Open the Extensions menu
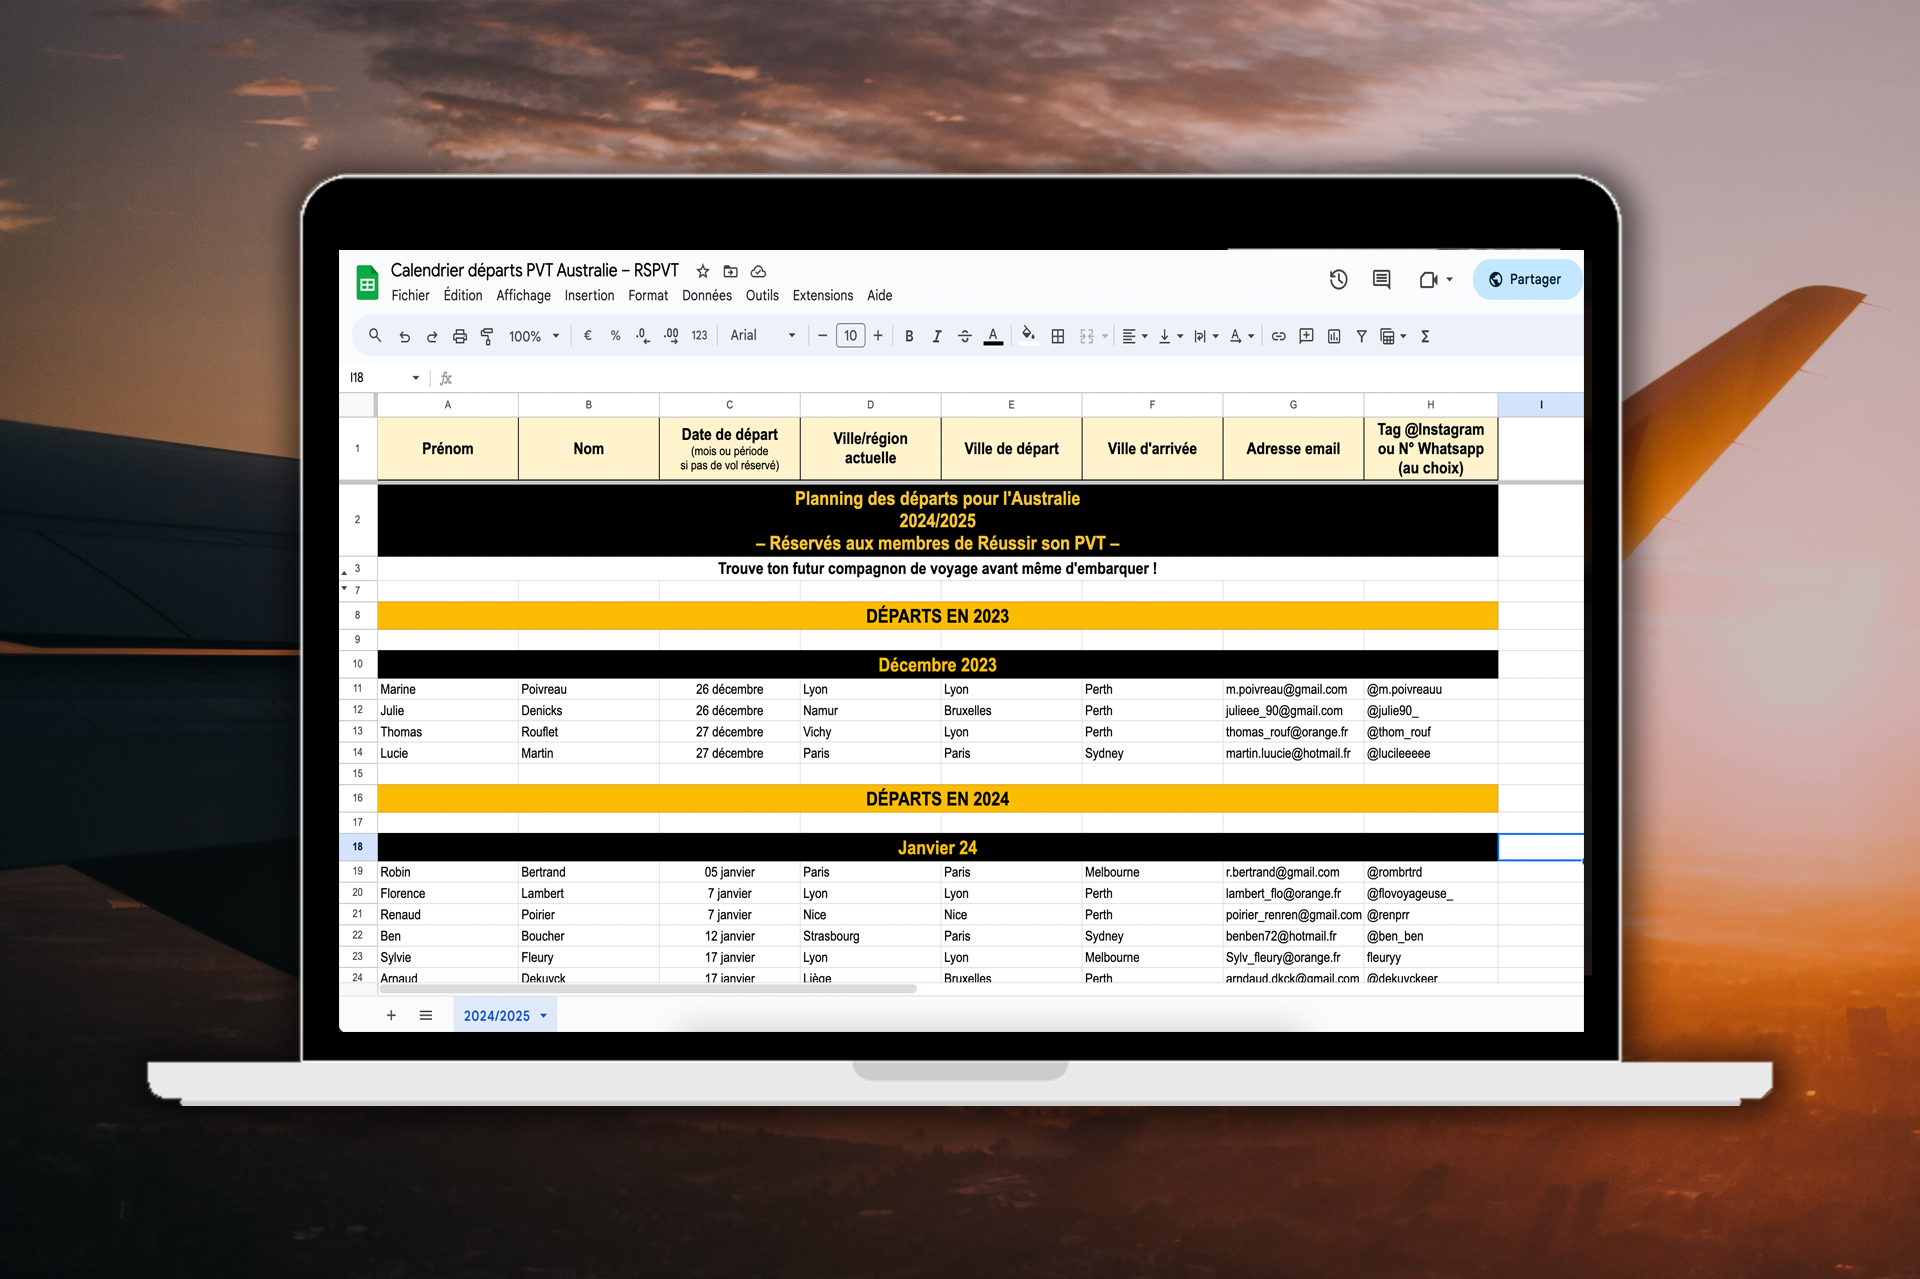 822,296
